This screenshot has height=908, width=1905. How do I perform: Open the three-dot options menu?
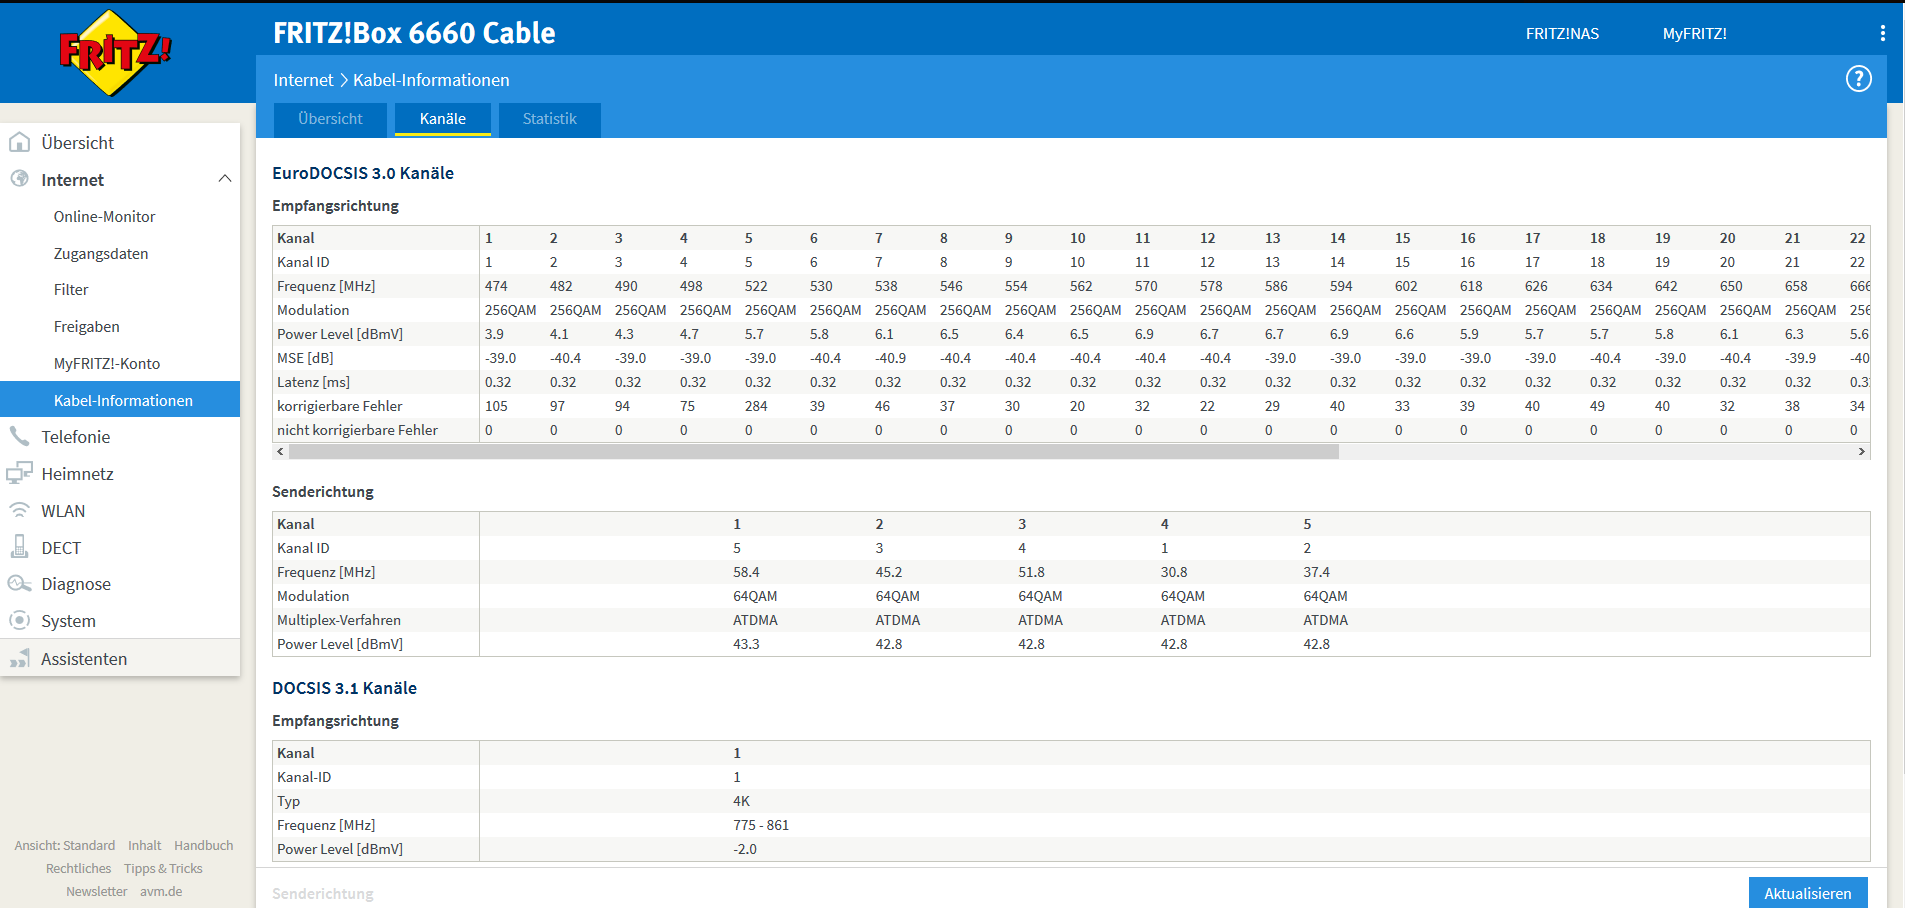click(x=1882, y=33)
